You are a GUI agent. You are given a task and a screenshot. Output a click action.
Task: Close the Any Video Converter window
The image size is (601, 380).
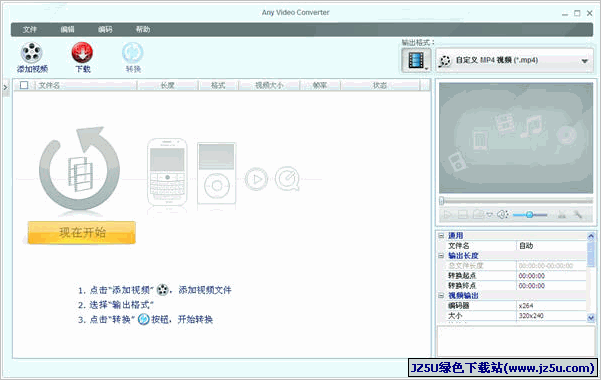pos(590,13)
